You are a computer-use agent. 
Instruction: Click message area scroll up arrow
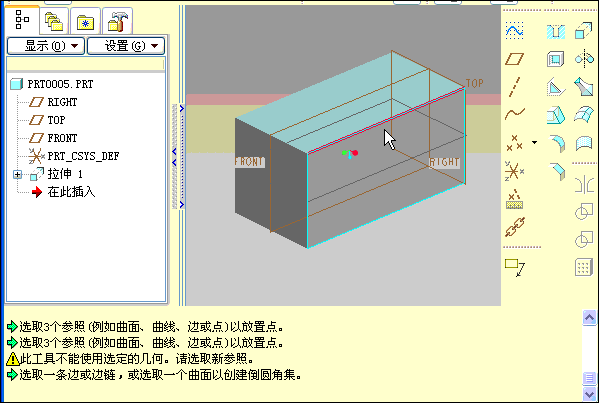click(589, 318)
